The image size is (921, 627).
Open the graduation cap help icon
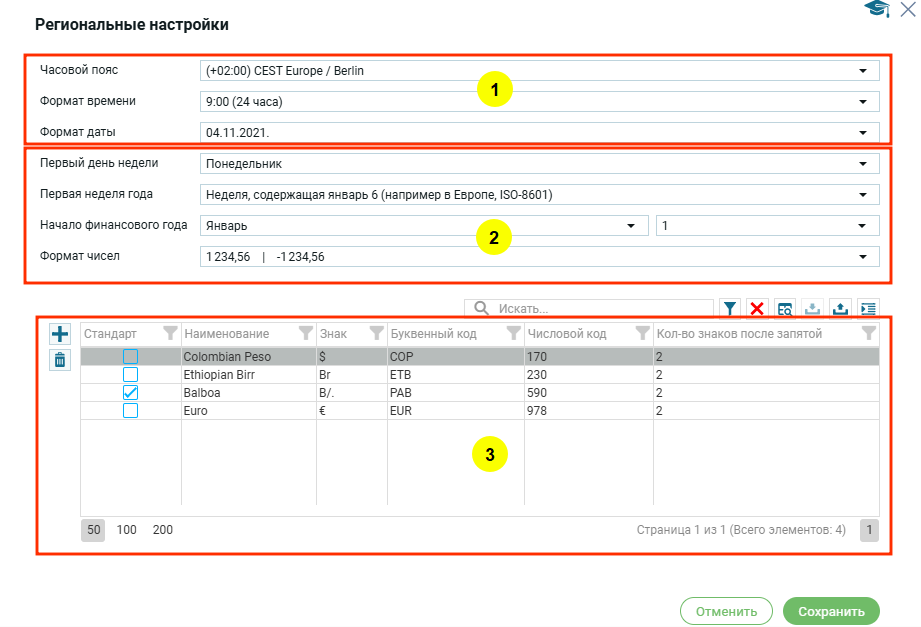pos(878,9)
